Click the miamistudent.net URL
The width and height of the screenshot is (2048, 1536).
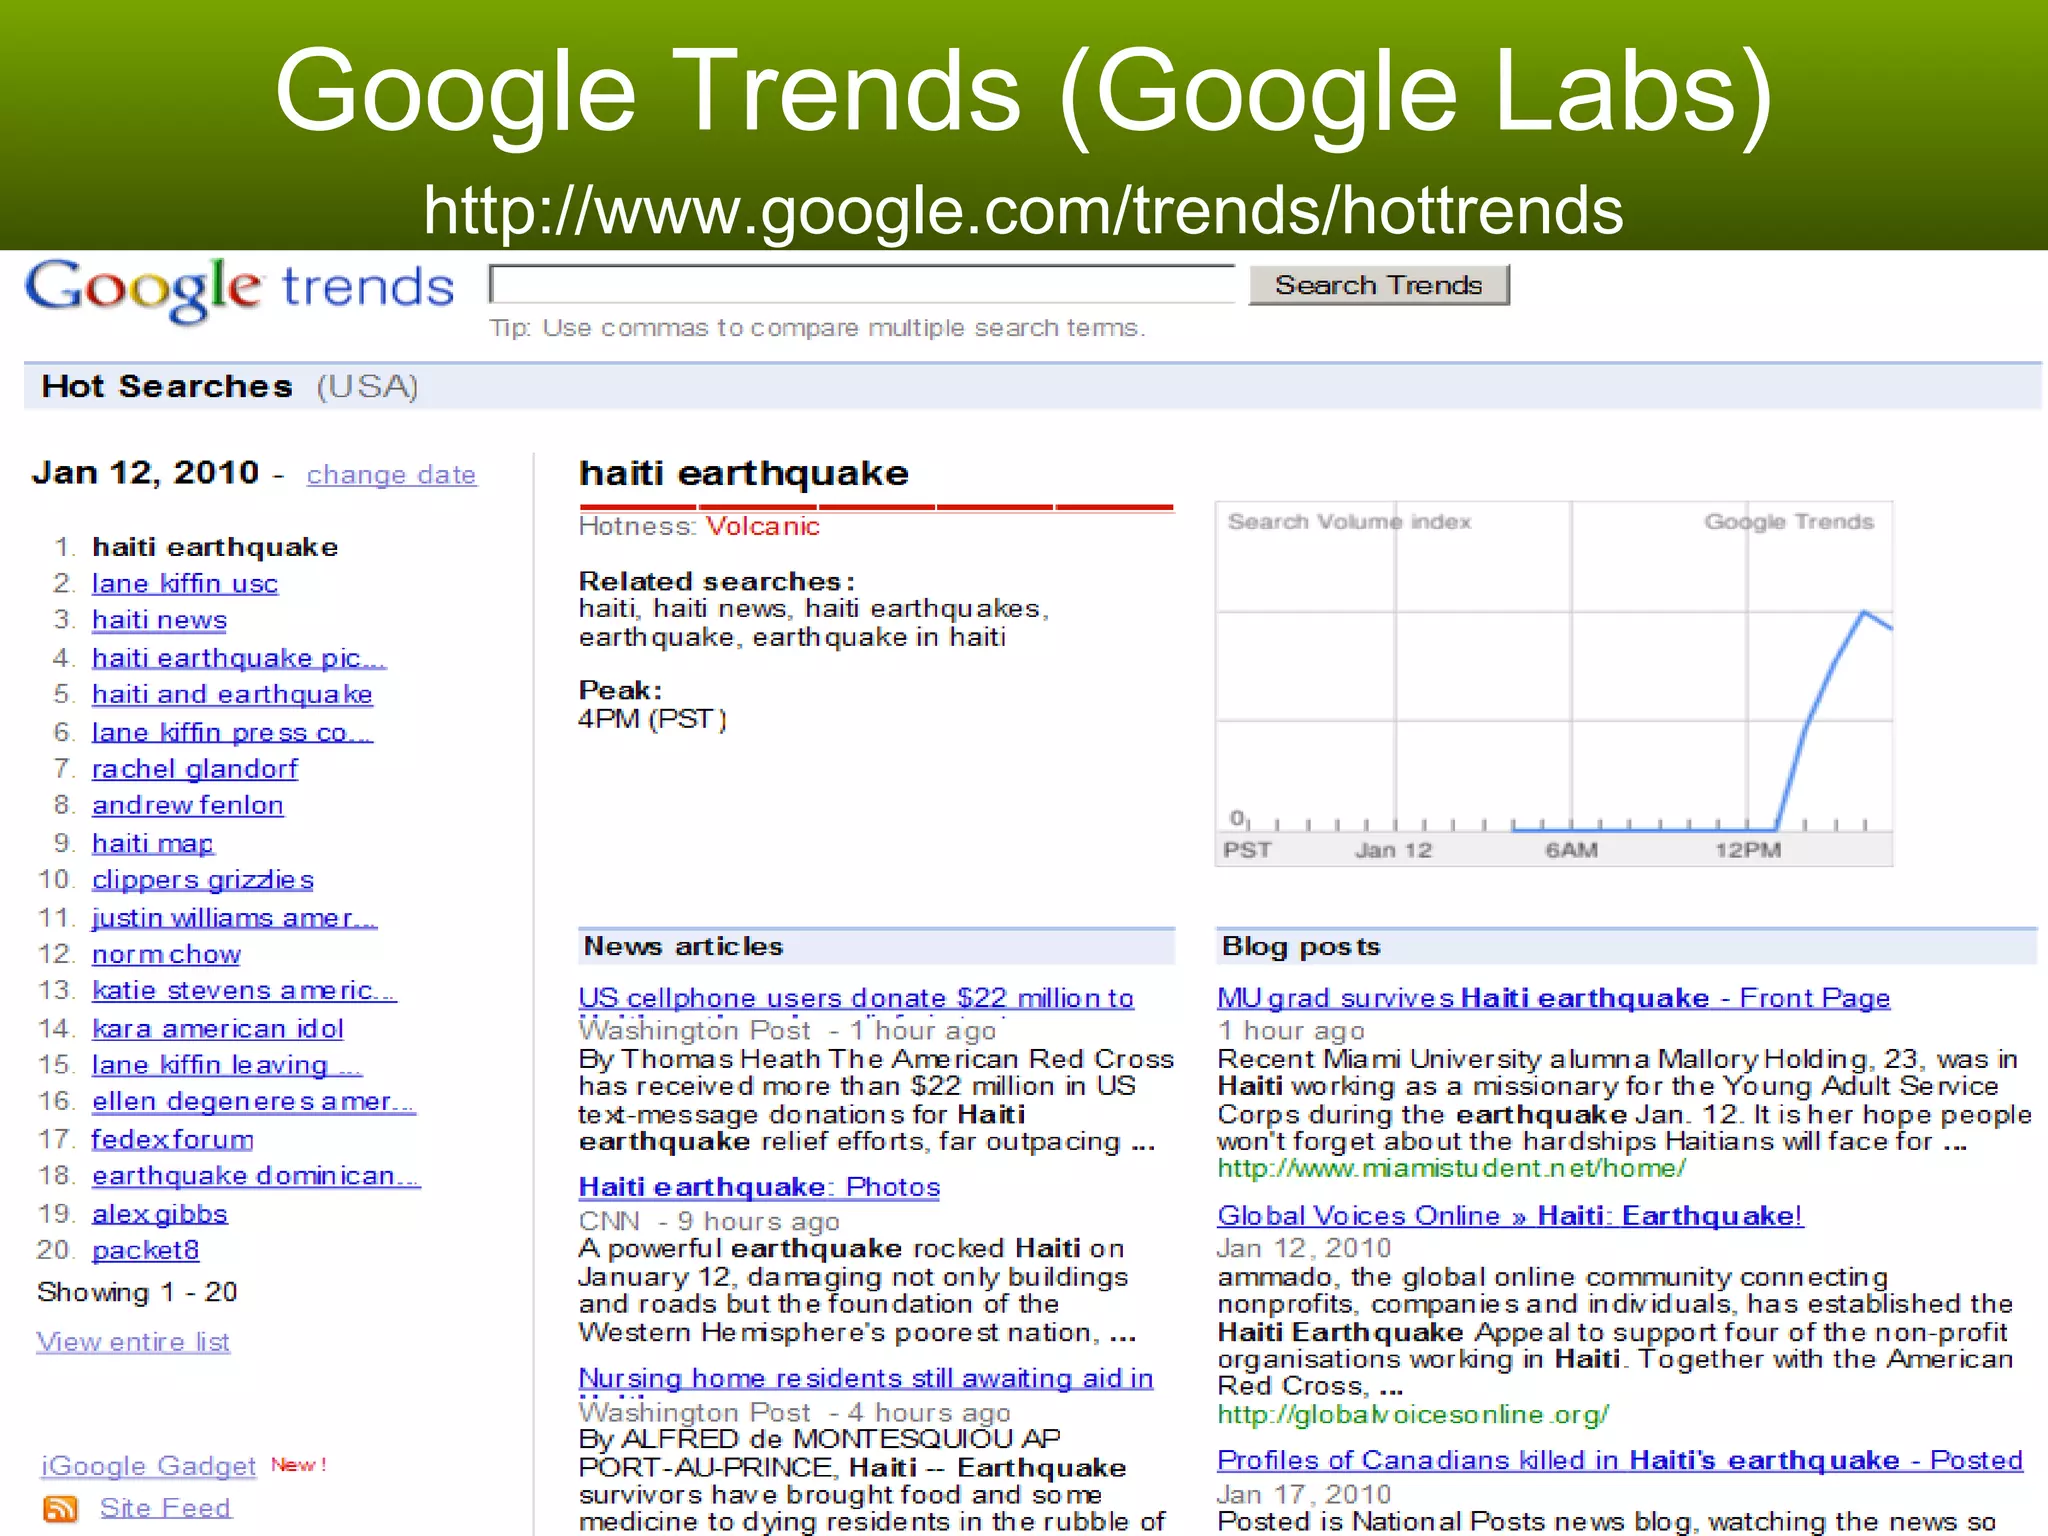[1452, 1168]
